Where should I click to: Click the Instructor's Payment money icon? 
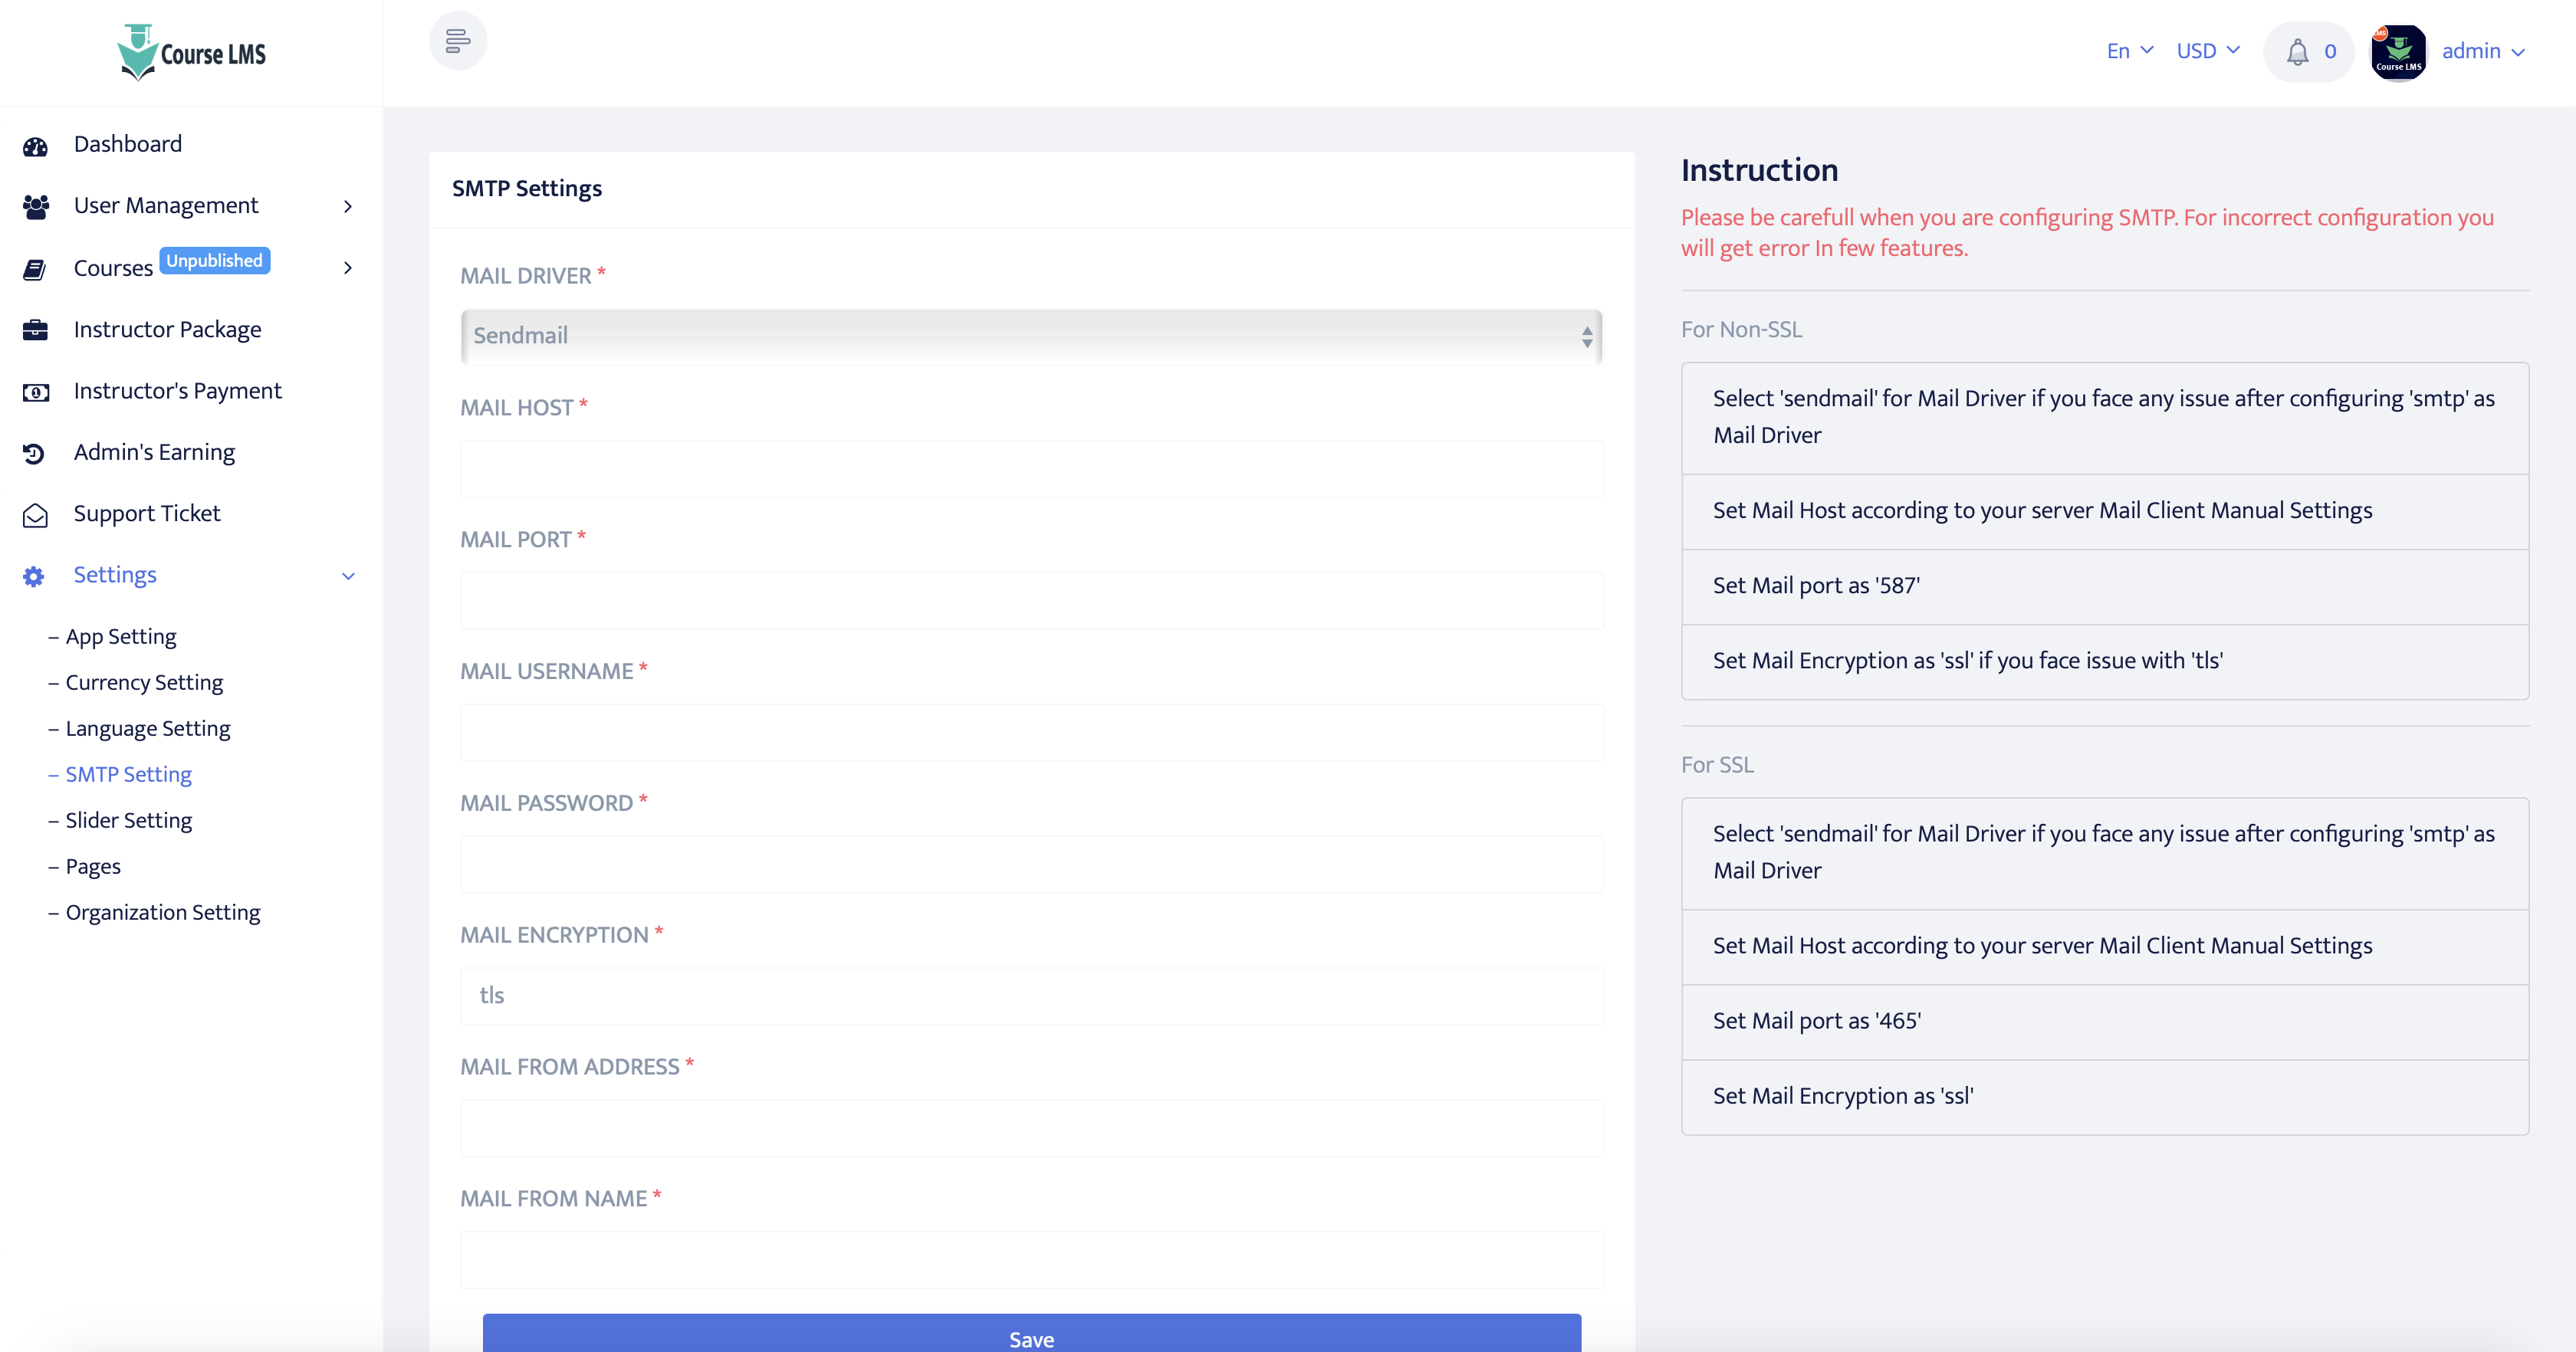(x=36, y=392)
